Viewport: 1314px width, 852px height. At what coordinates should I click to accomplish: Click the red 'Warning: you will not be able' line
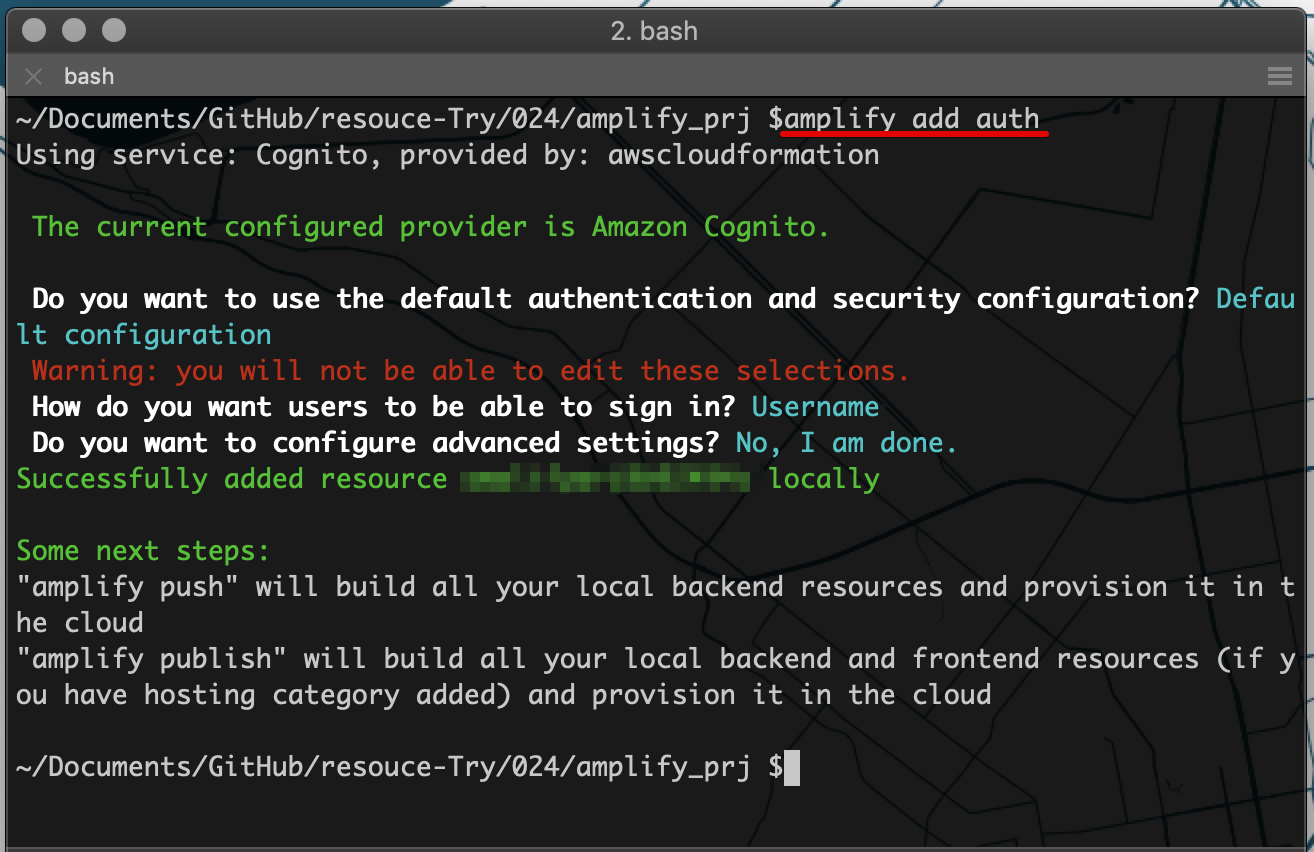tap(471, 371)
